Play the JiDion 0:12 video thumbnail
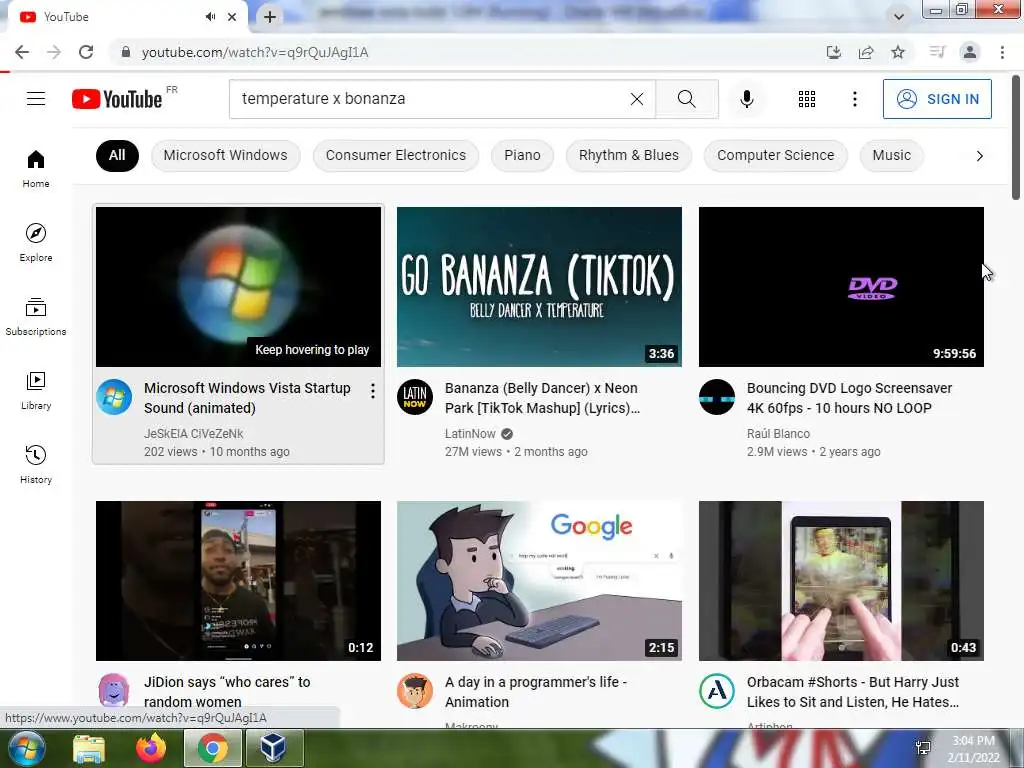The height and width of the screenshot is (768, 1024). [x=238, y=581]
